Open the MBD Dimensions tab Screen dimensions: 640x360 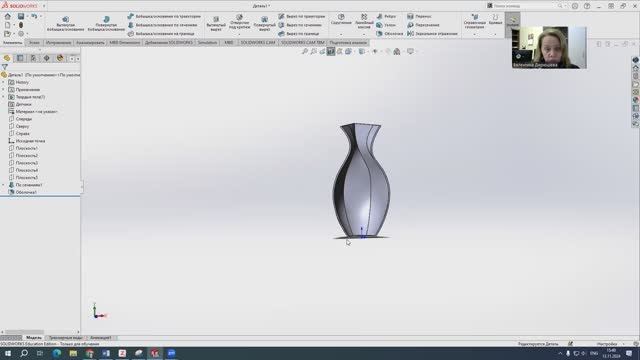(x=124, y=42)
